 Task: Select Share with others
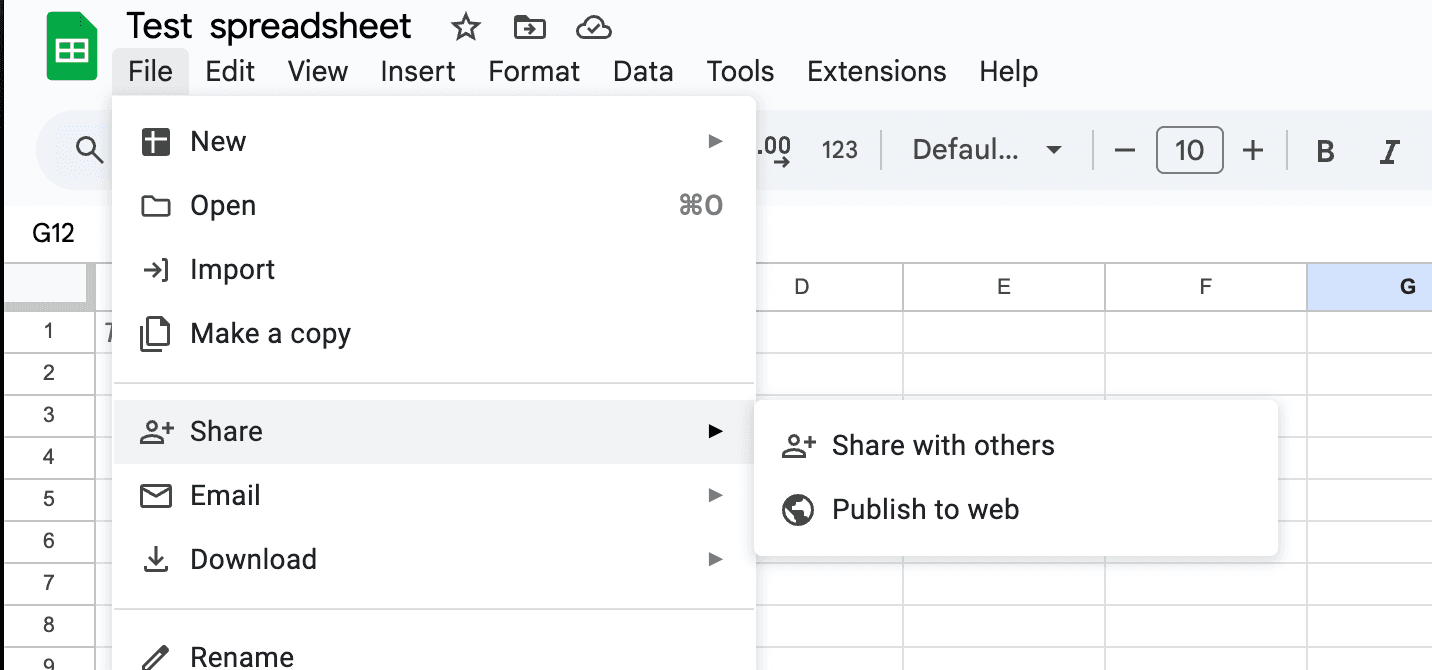pos(942,446)
